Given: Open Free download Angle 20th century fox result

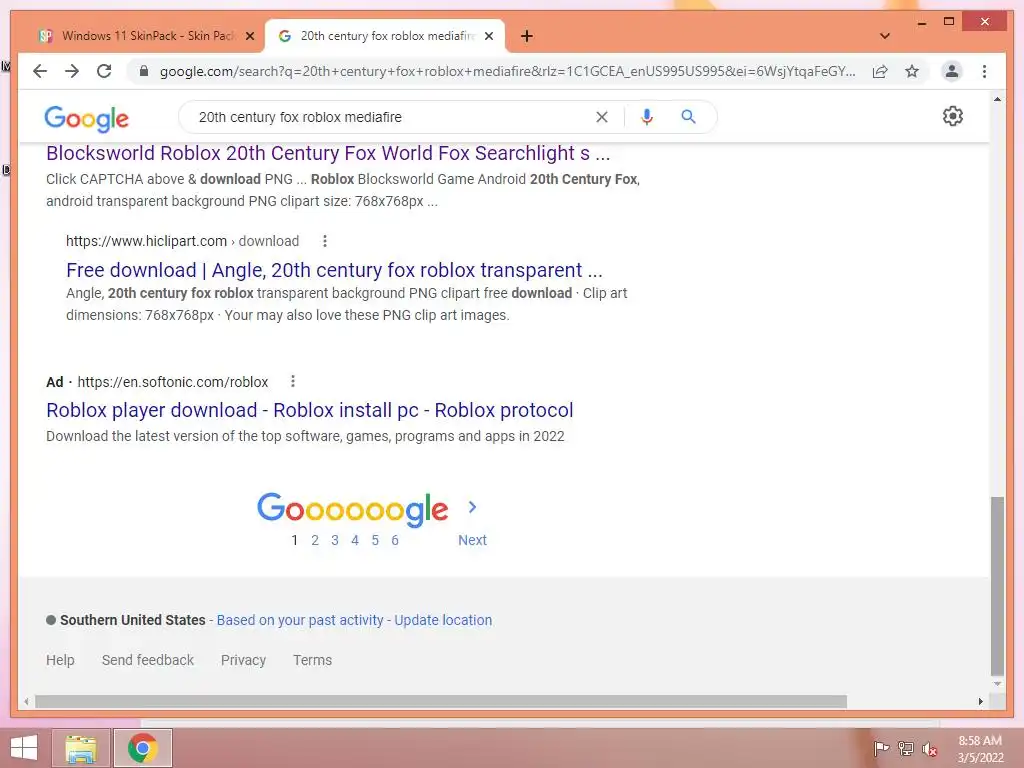Looking at the screenshot, I should point(334,270).
